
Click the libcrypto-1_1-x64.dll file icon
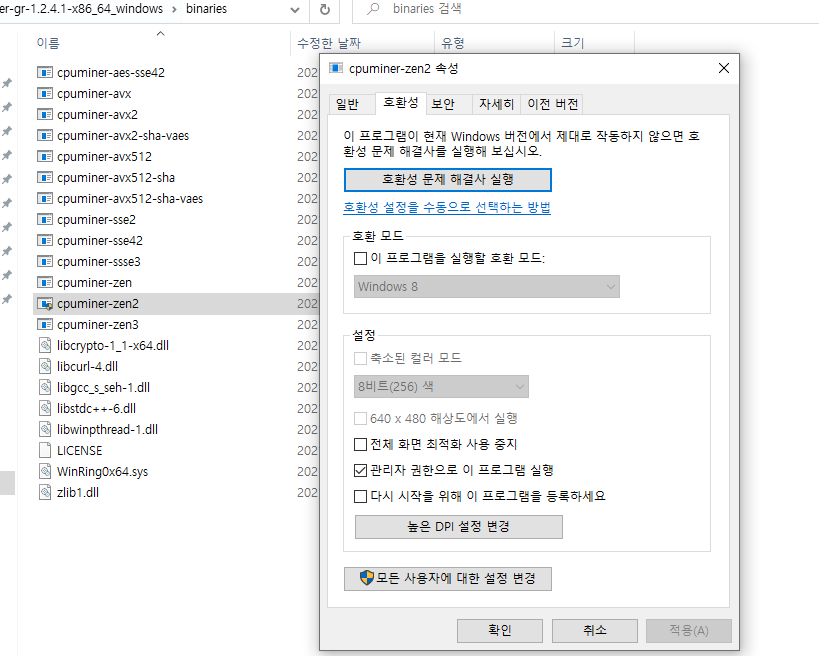tap(45, 345)
